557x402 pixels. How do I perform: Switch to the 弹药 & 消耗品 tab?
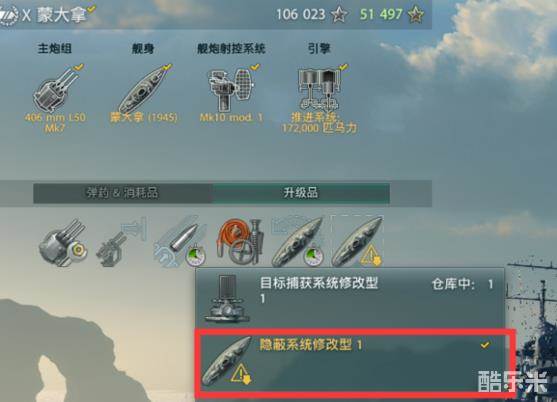[x=123, y=193]
